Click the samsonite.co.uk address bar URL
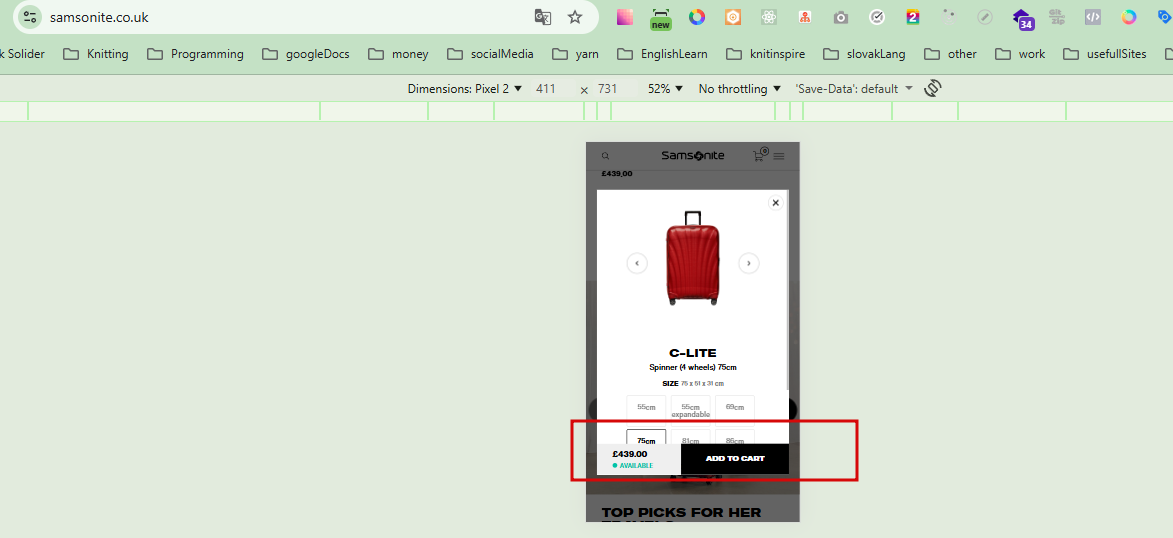 pos(99,17)
